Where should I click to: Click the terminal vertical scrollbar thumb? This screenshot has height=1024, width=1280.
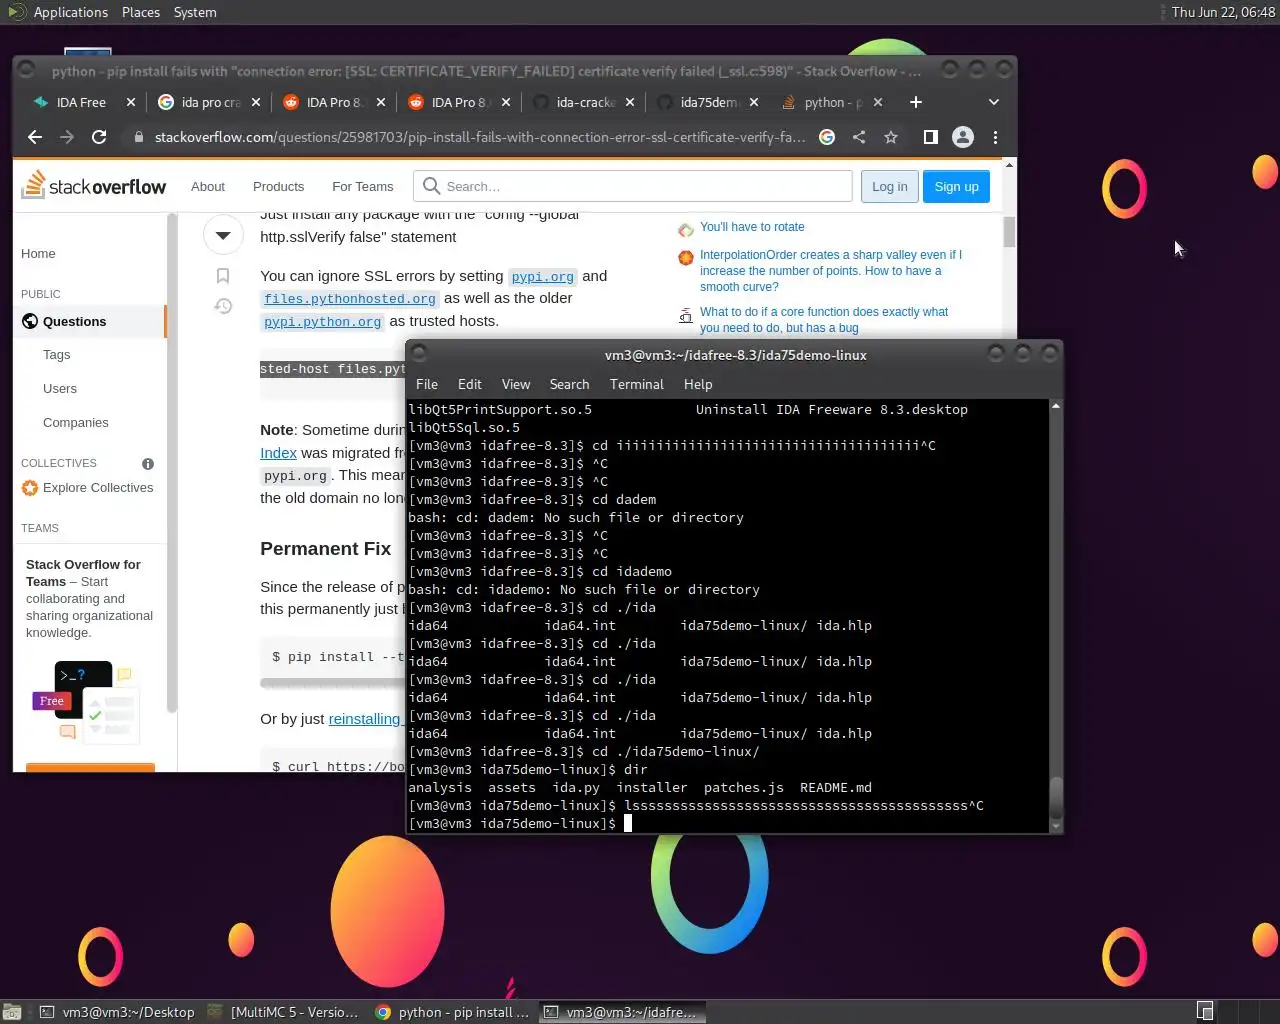click(x=1055, y=796)
